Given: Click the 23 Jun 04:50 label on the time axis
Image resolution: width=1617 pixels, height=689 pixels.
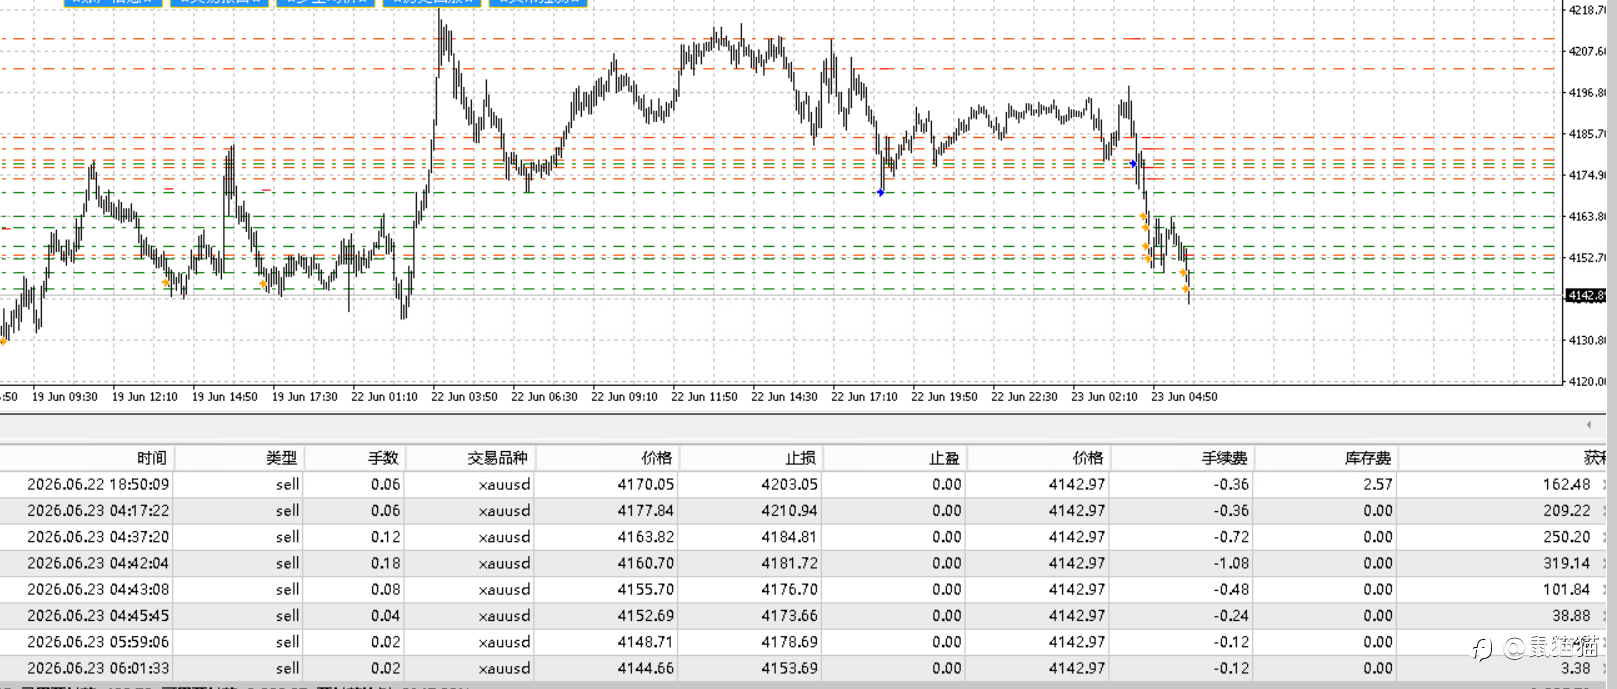Looking at the screenshot, I should tap(1184, 397).
